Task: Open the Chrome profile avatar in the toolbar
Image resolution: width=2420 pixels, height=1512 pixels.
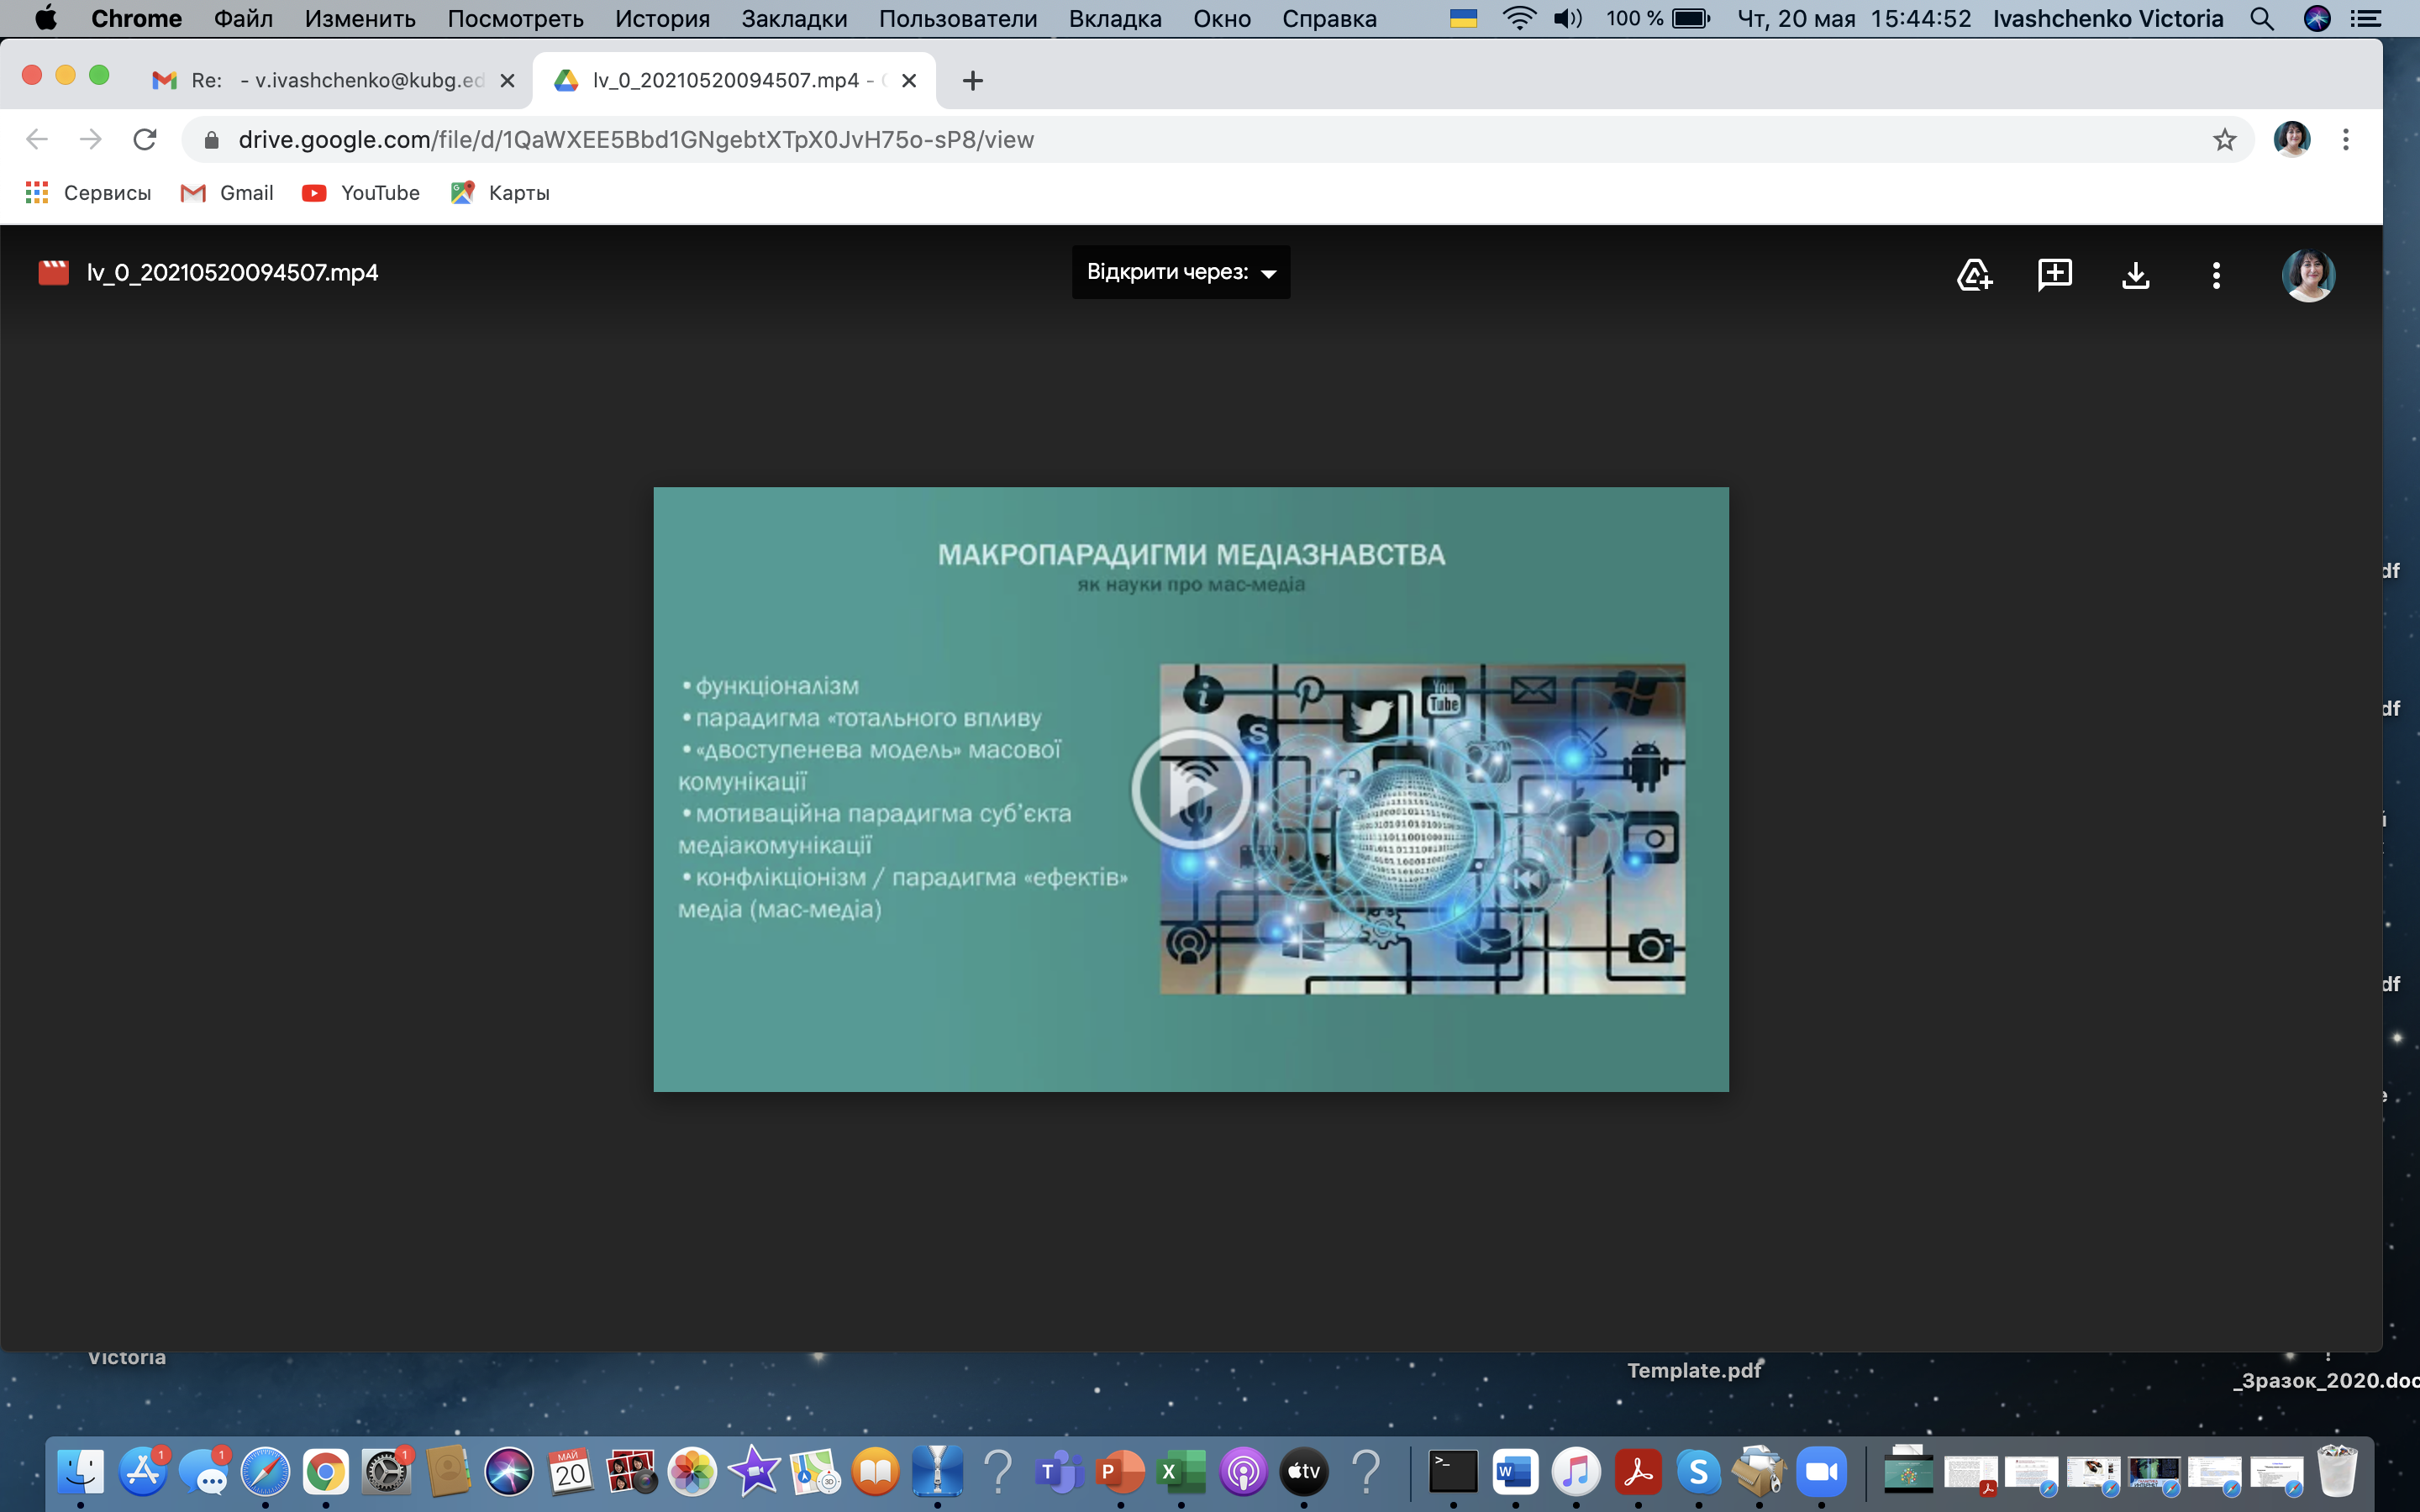Action: point(2291,140)
